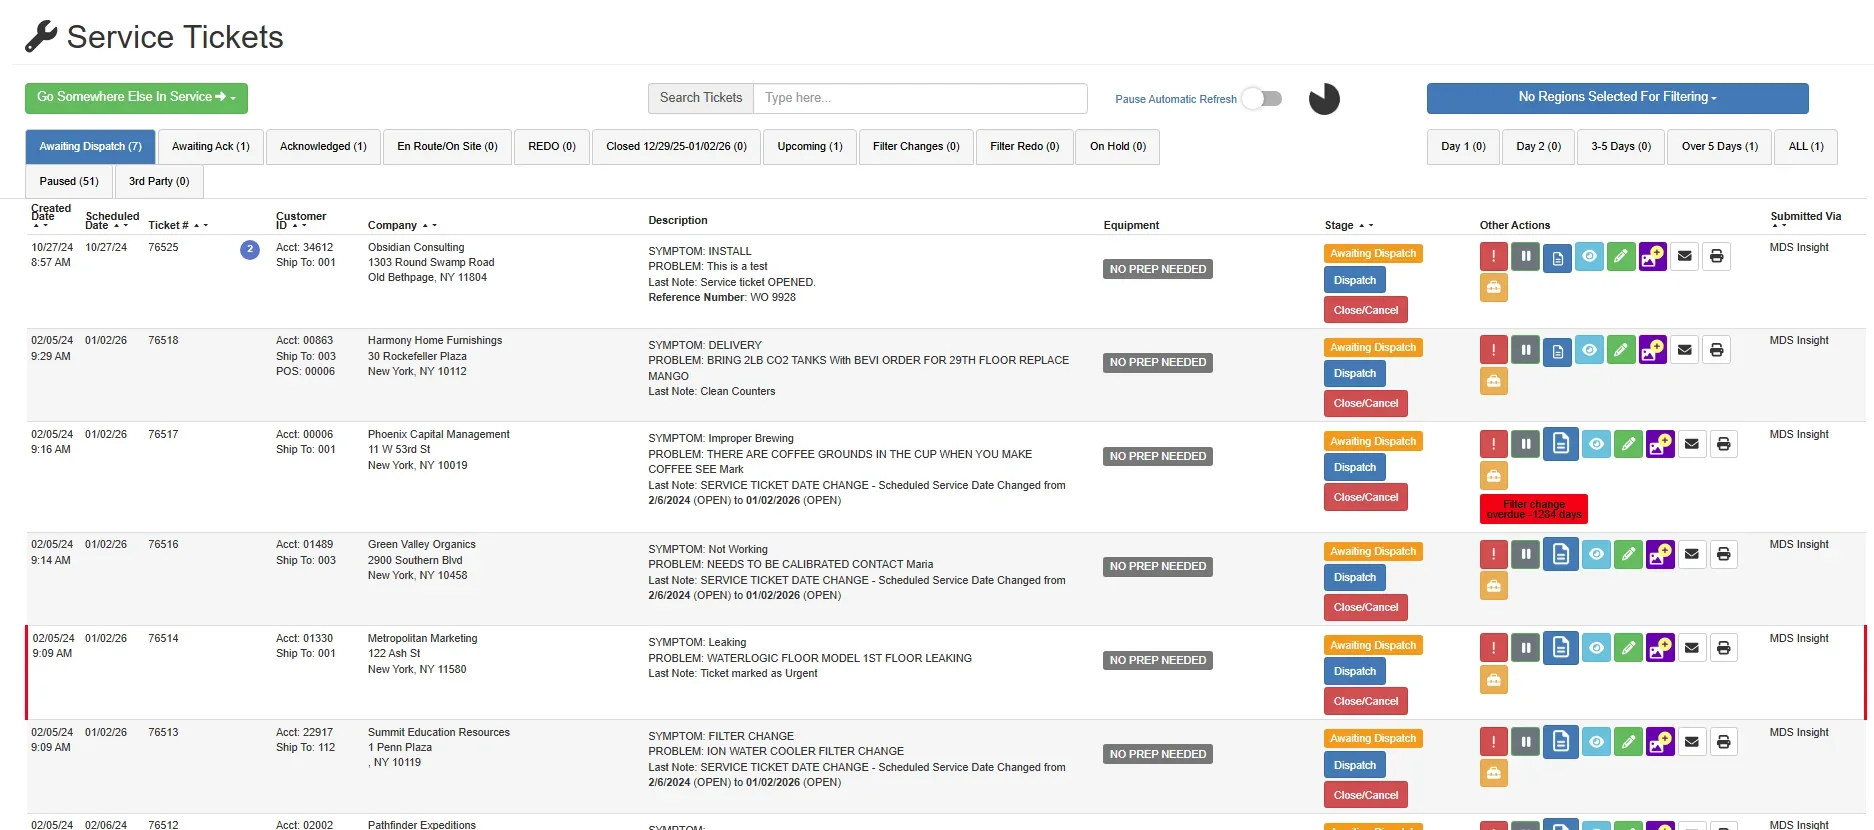Sort by Created Date column arrows
1874x830 pixels.
pos(40,226)
